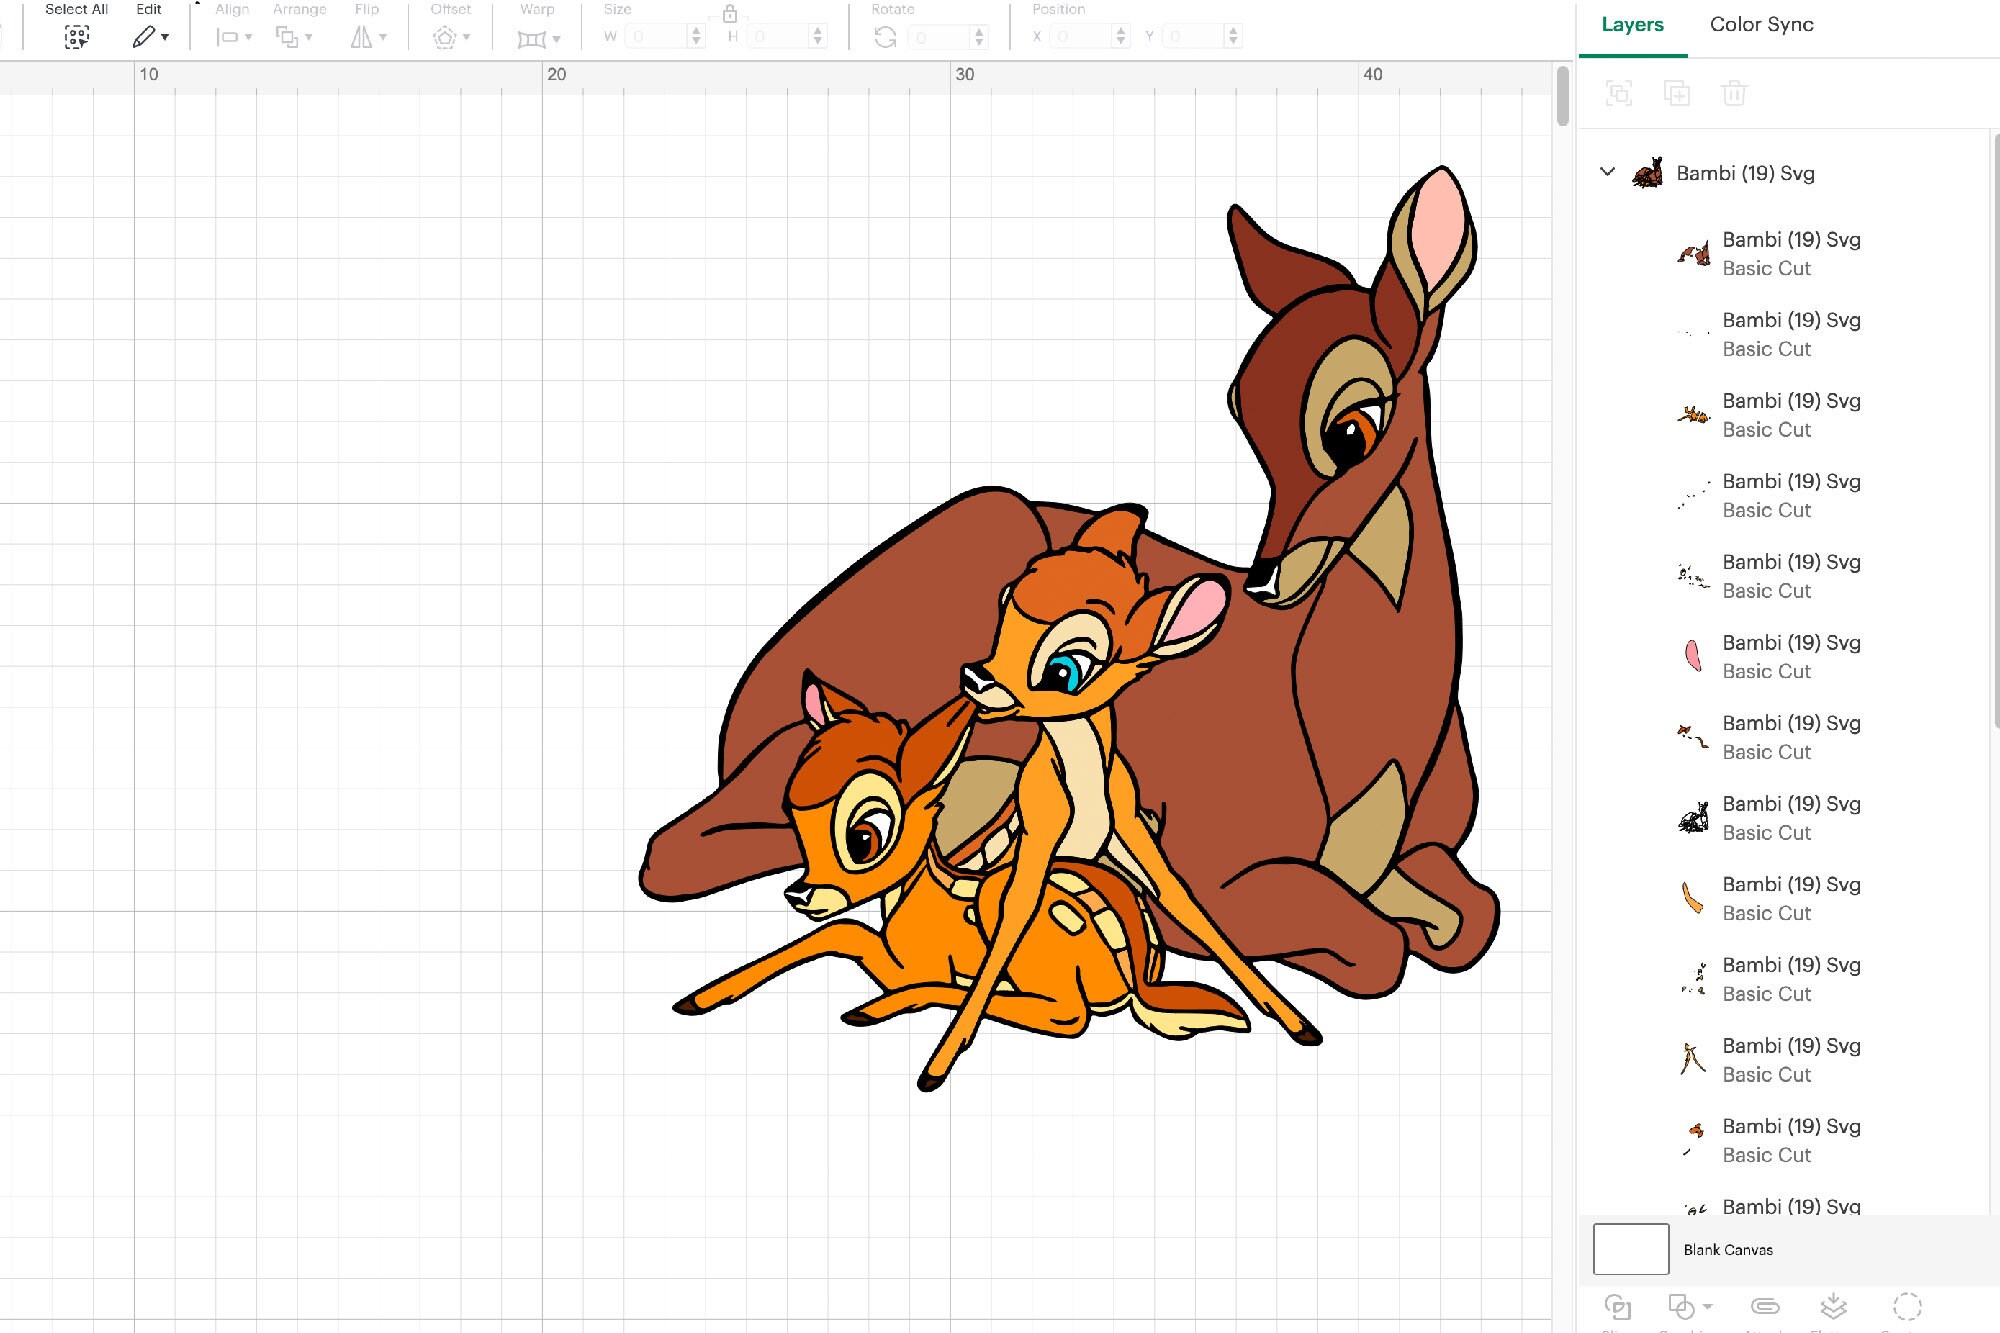Open the Warp tool
This screenshot has width=2000, height=1333.
[536, 36]
